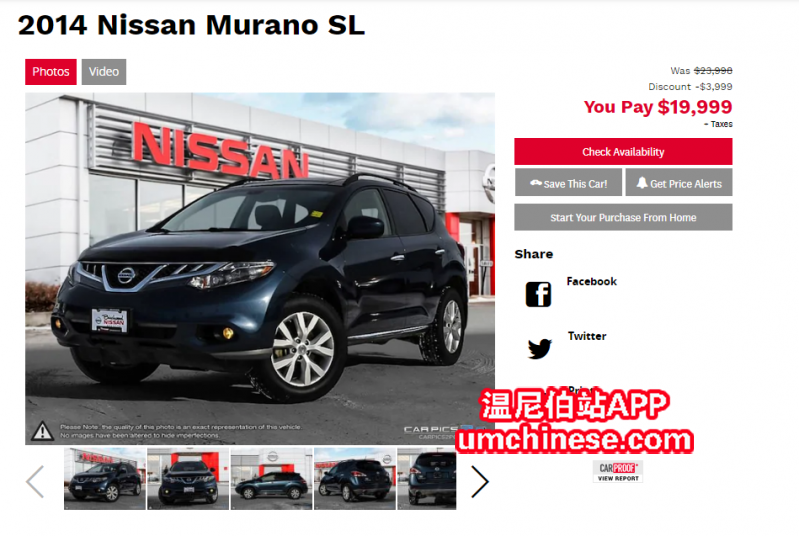This screenshot has height=536, width=799.
Task: Select the first front-angle thumbnail
Action: pyautogui.click(x=104, y=479)
